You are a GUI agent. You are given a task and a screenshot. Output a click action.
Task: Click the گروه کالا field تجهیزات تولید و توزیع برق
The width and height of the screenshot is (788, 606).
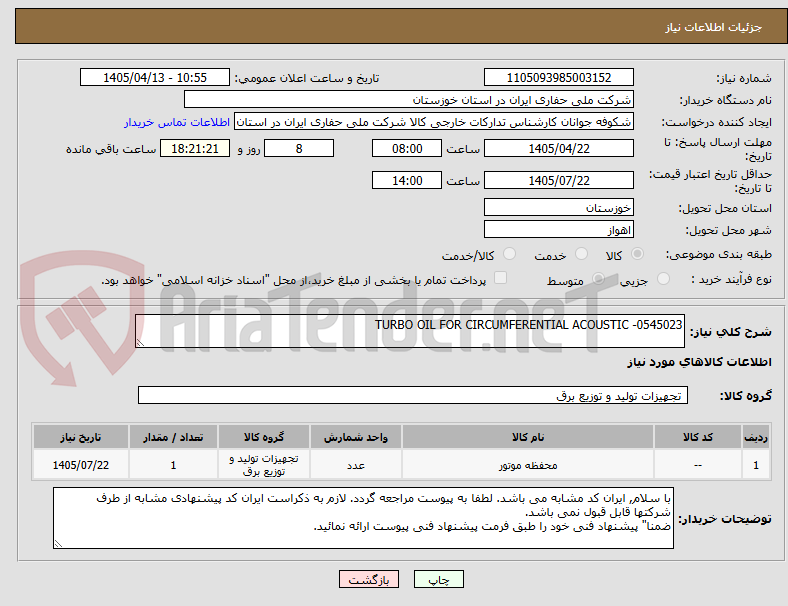pos(413,395)
